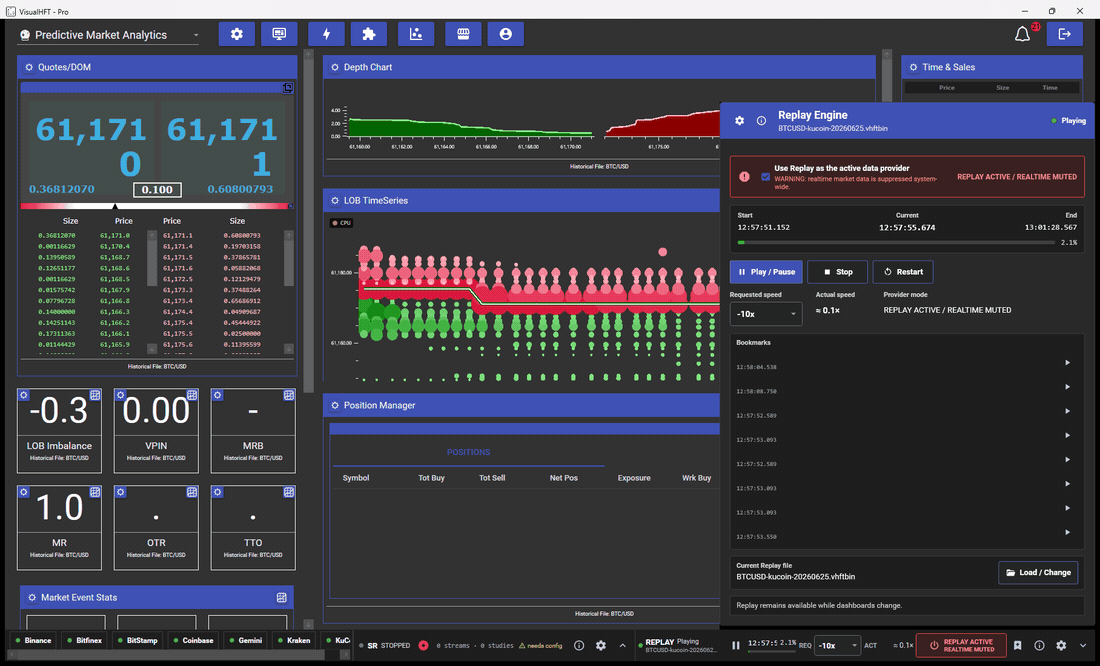Click the Load / Change file button
Viewport: 1100px width, 666px height.
click(1038, 573)
